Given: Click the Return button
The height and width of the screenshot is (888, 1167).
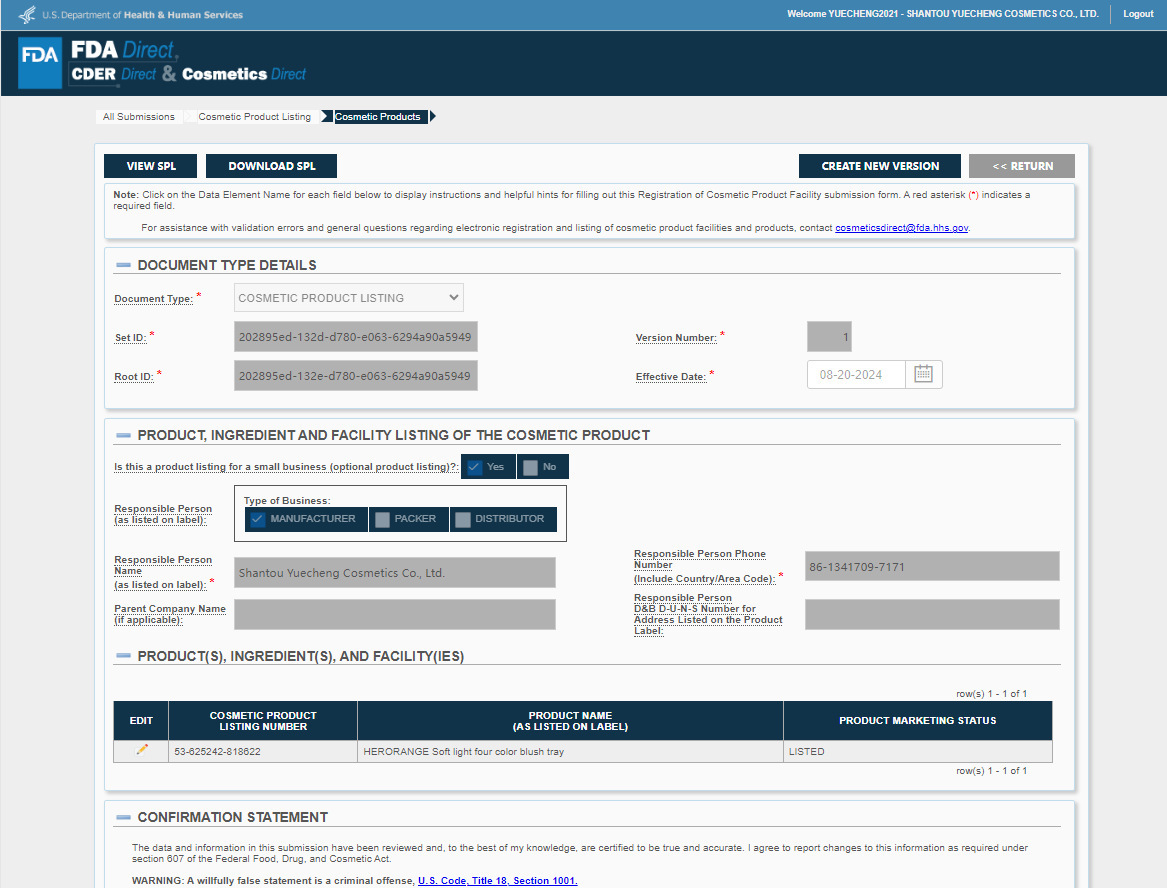Looking at the screenshot, I should point(1022,166).
